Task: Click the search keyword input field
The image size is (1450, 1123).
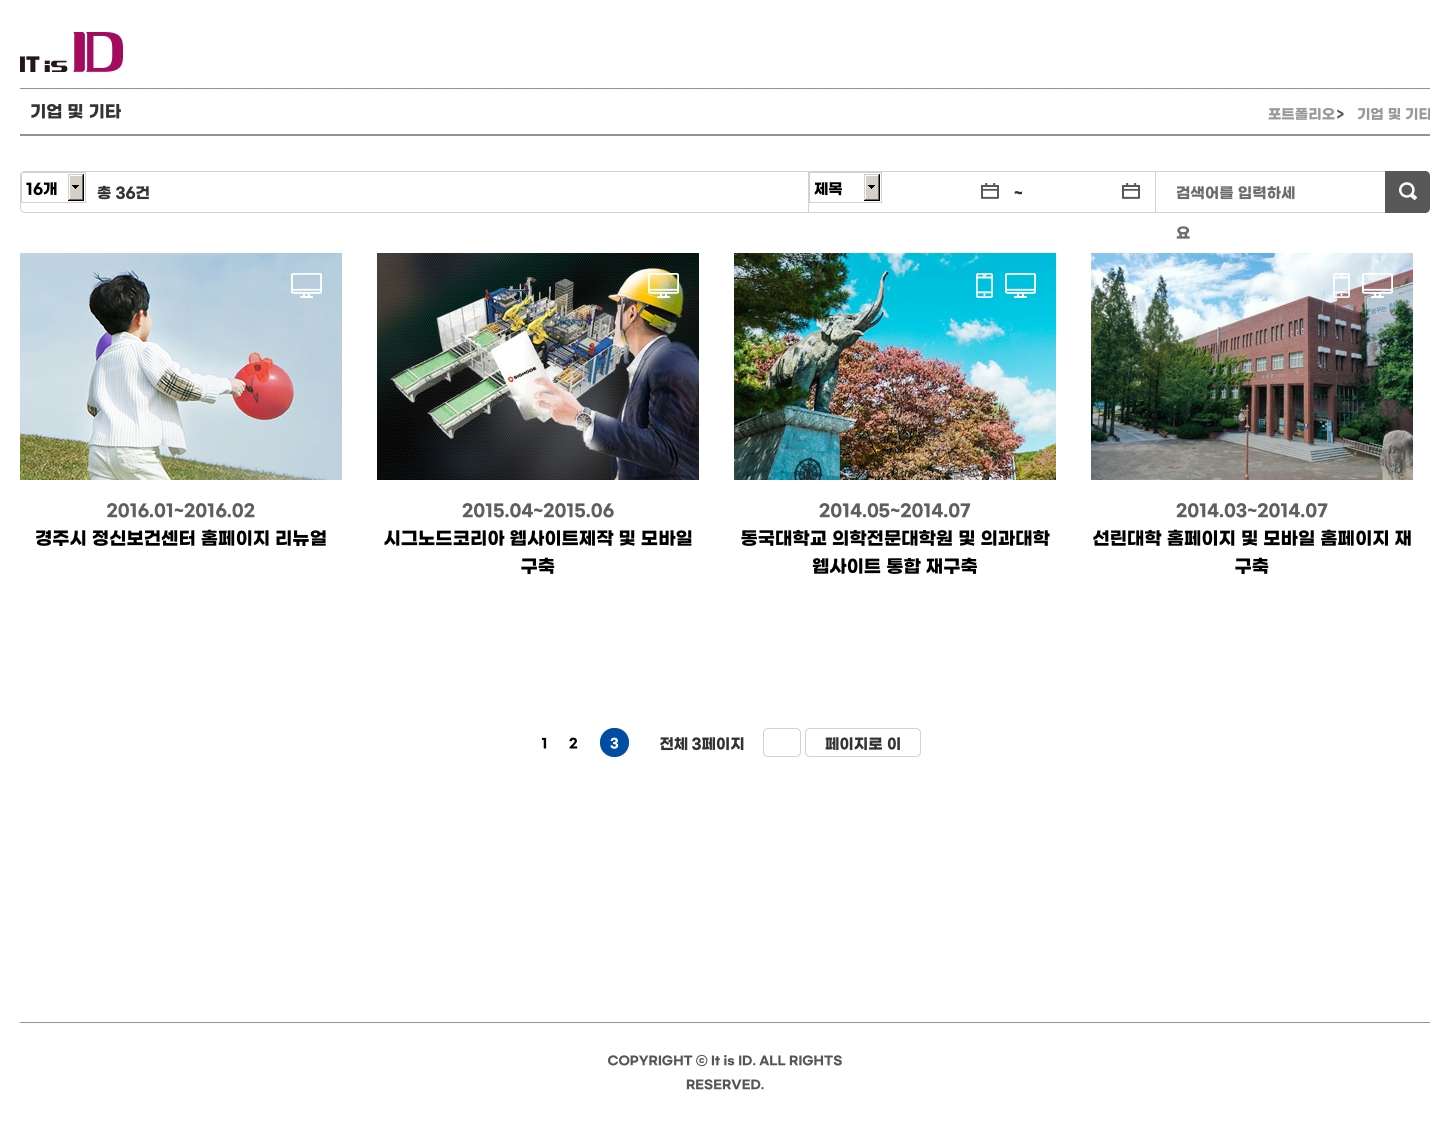Action: [1269, 192]
